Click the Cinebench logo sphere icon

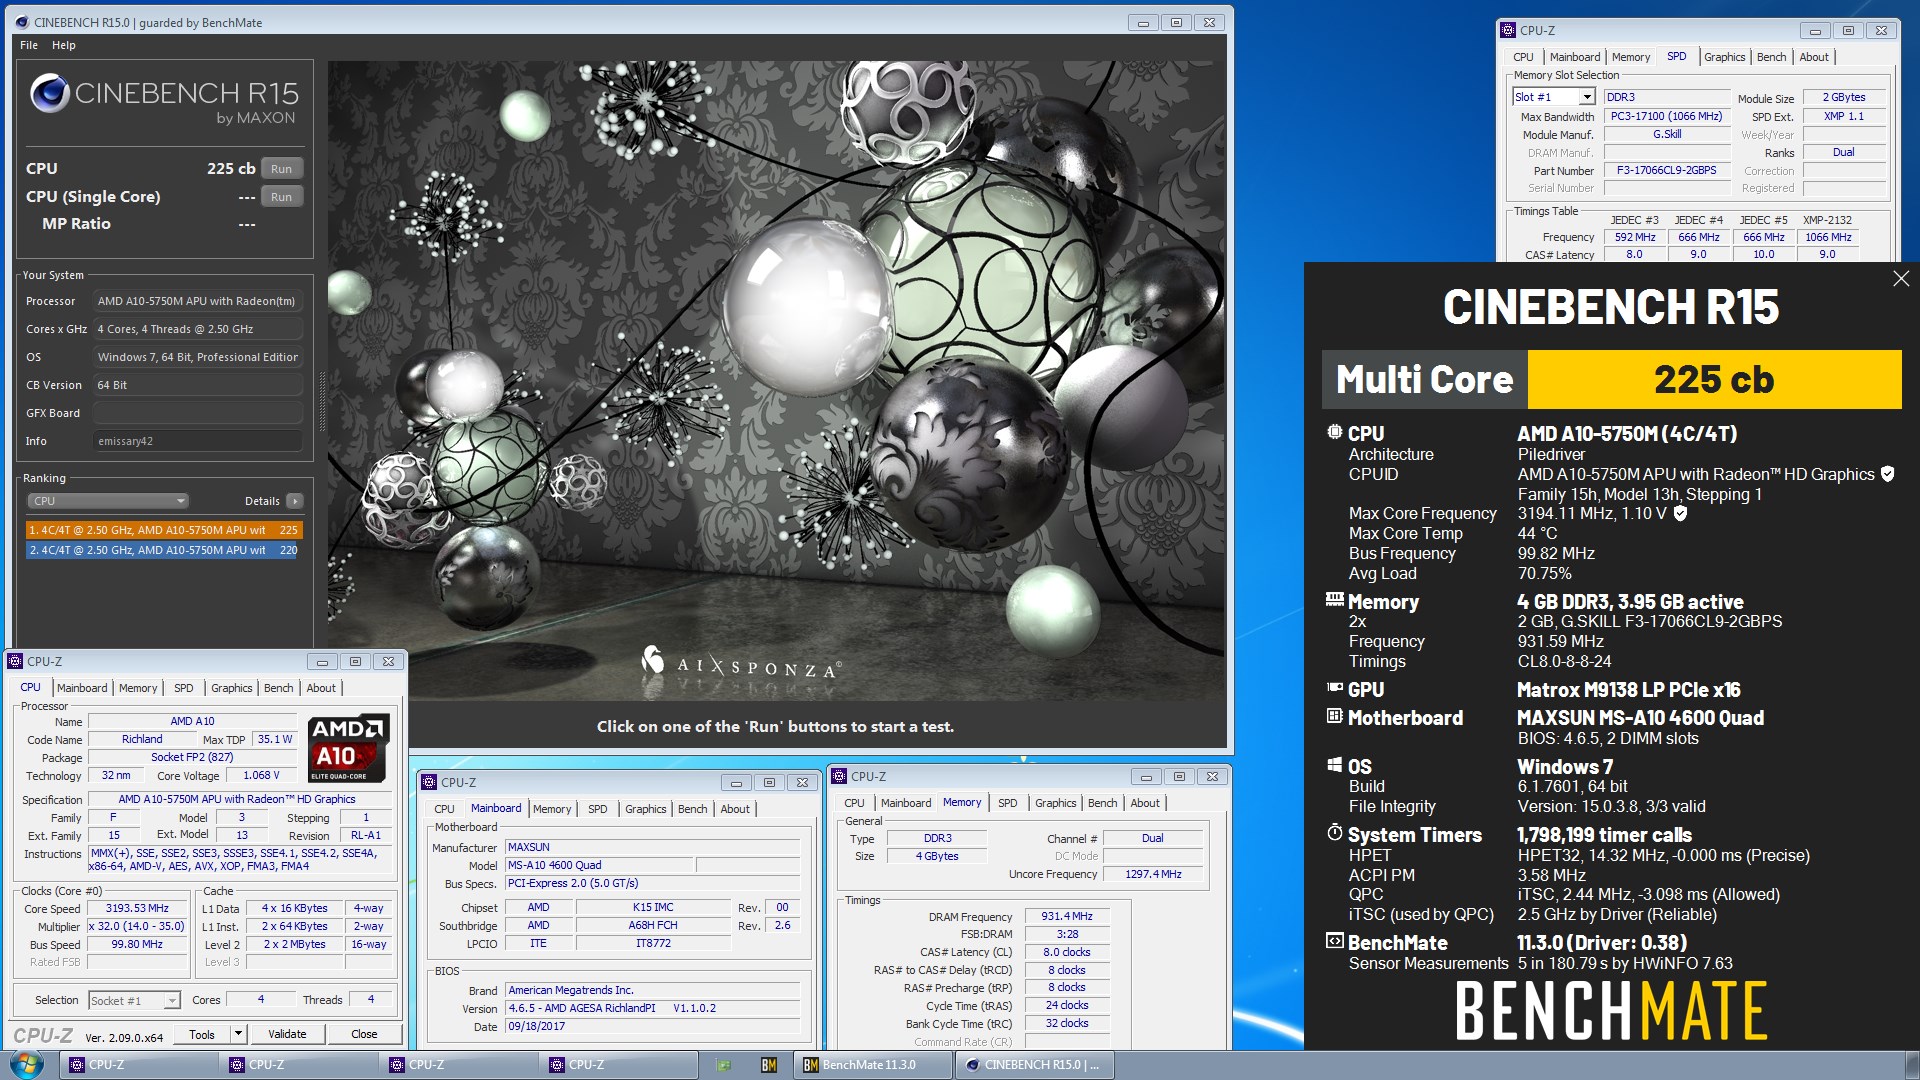(49, 93)
